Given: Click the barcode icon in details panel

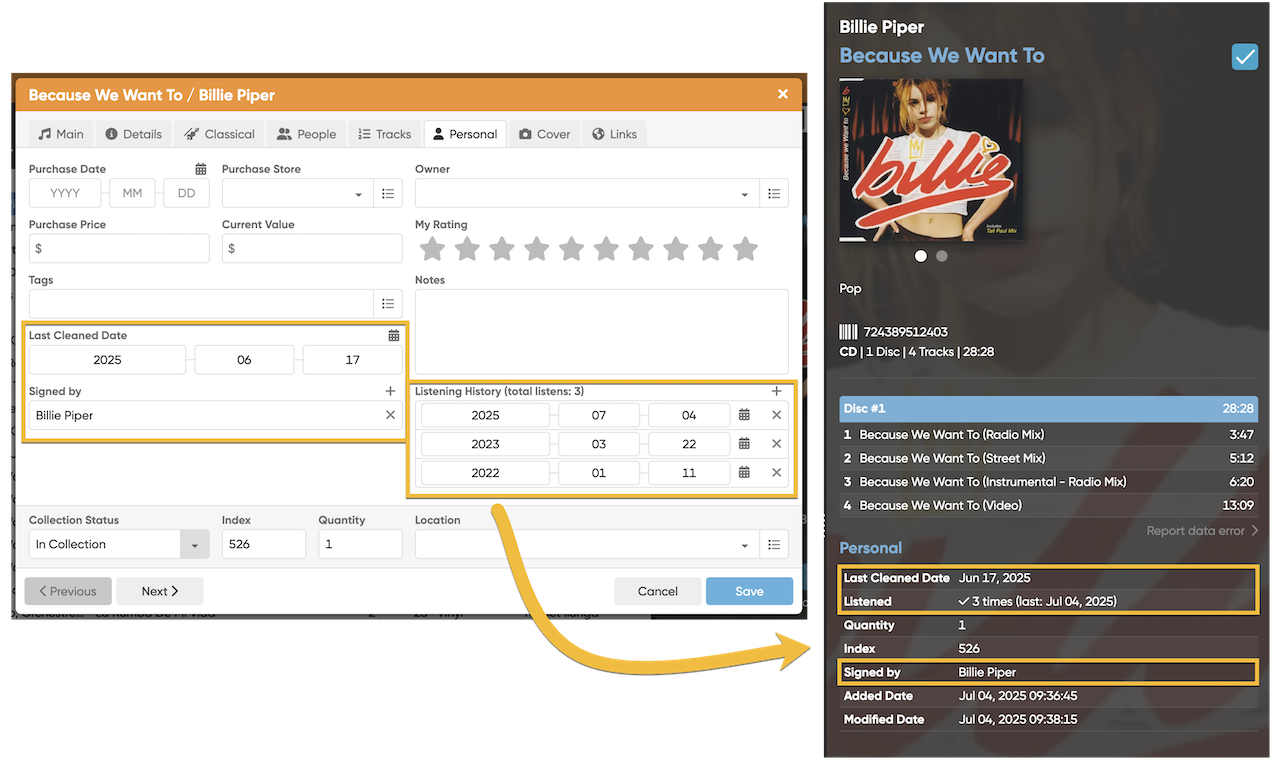Looking at the screenshot, I should point(848,332).
